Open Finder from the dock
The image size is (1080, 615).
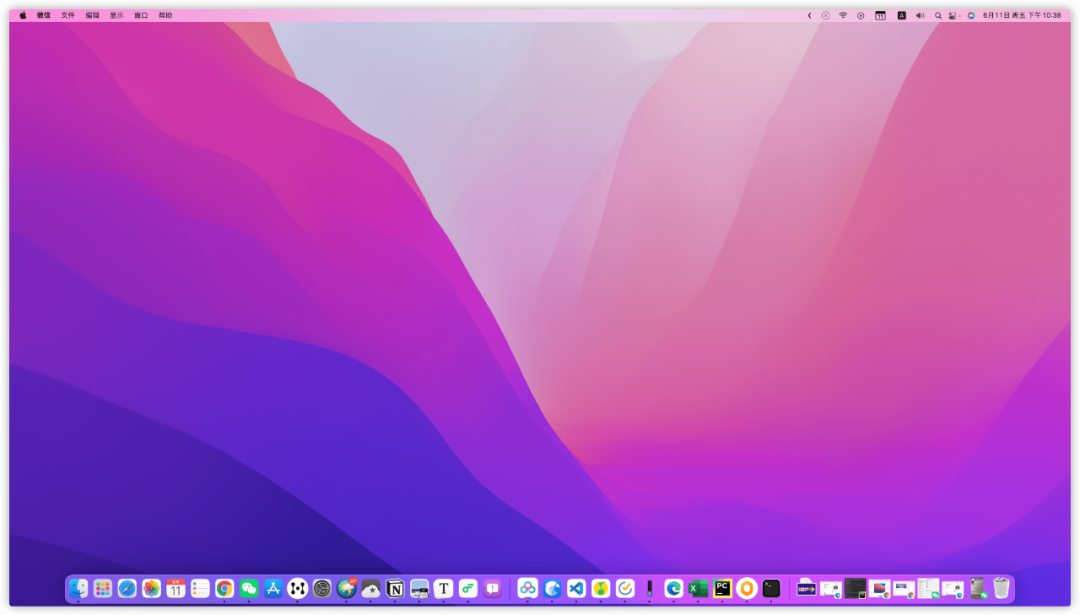click(x=79, y=588)
